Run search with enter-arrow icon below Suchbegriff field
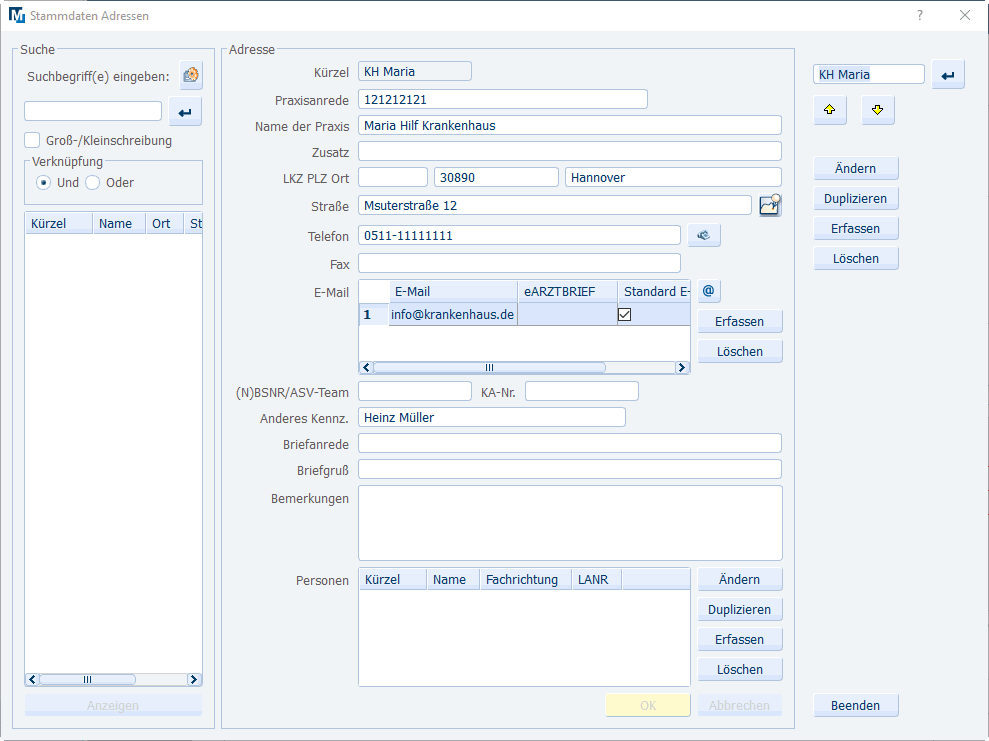Image resolution: width=989 pixels, height=741 pixels. (x=184, y=111)
